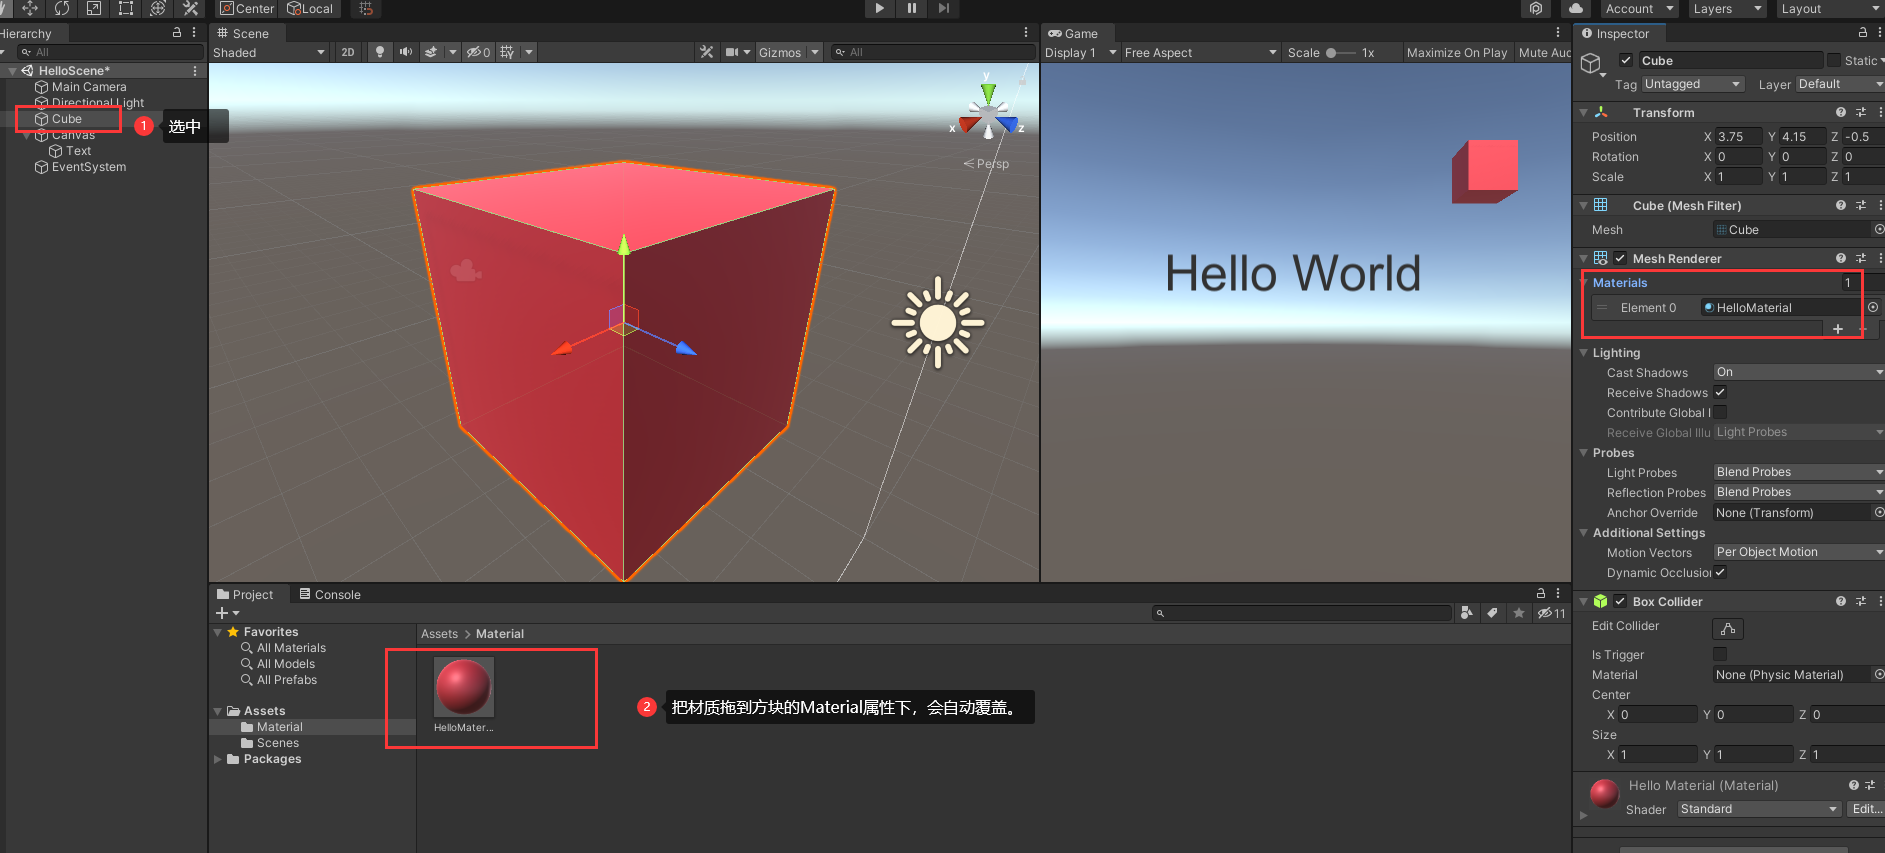
Task: Open the Layer Default dropdown
Action: 1840,84
